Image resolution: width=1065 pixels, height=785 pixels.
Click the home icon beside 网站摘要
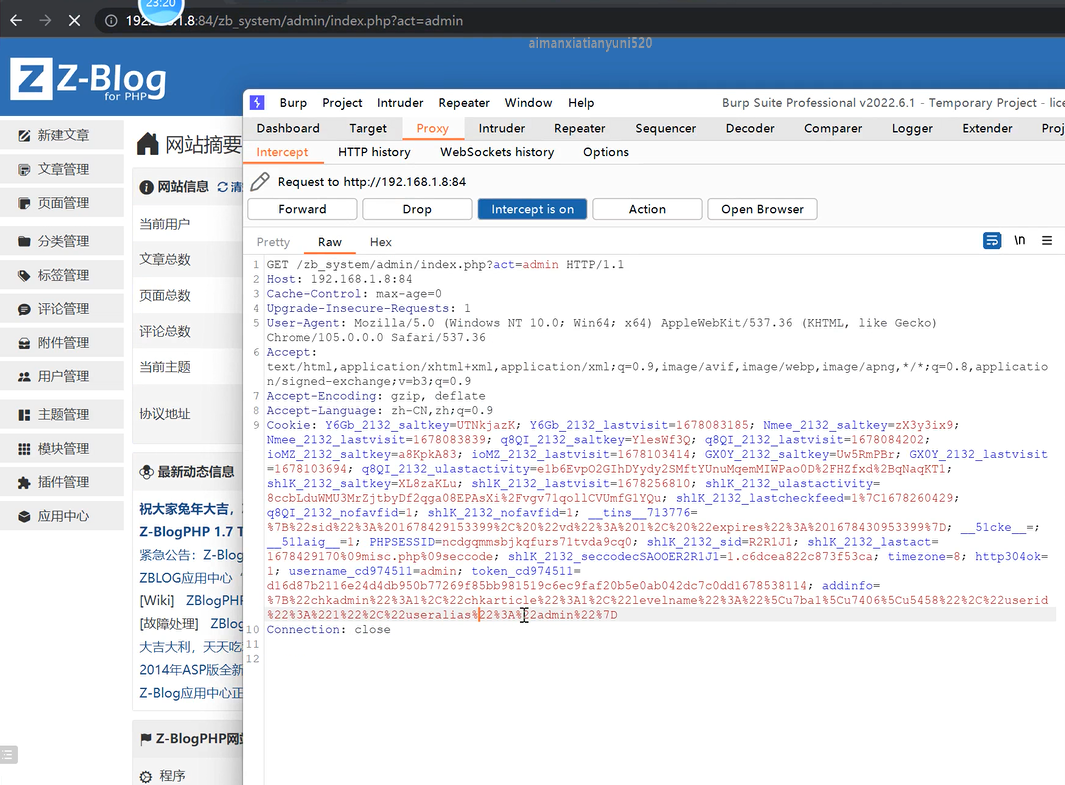[147, 144]
